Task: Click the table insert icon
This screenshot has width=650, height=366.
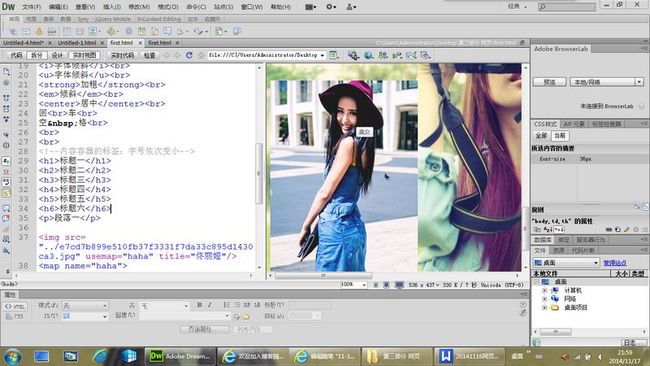Action: click(67, 31)
